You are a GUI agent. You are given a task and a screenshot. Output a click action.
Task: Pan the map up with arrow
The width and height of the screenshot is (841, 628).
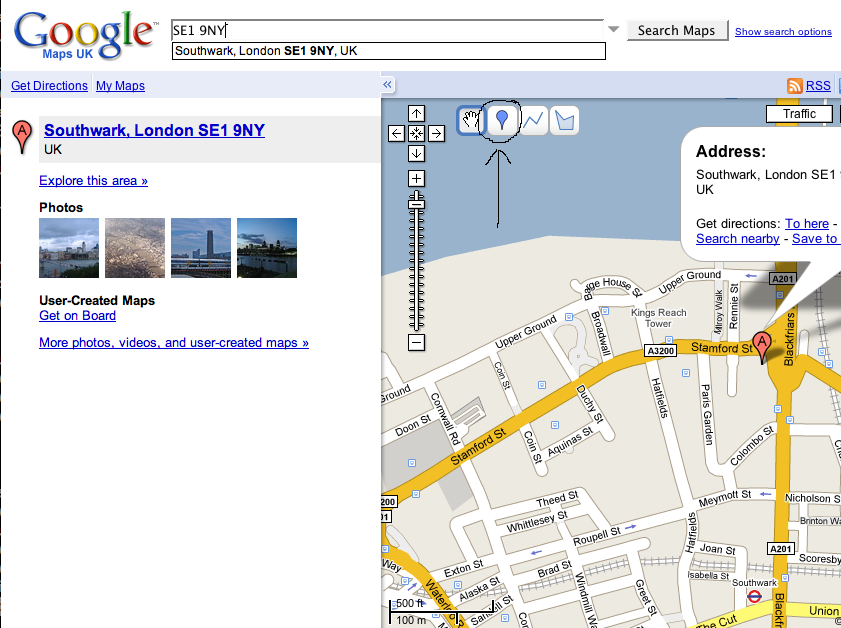[x=417, y=114]
